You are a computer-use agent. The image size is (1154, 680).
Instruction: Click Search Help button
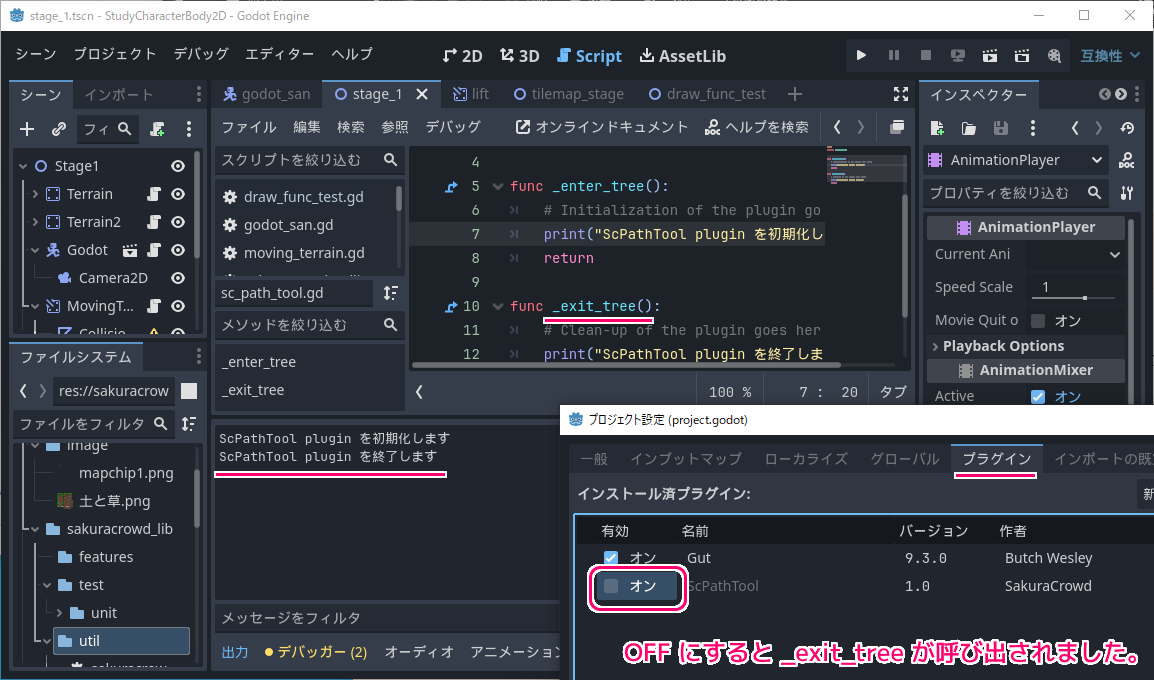point(757,127)
